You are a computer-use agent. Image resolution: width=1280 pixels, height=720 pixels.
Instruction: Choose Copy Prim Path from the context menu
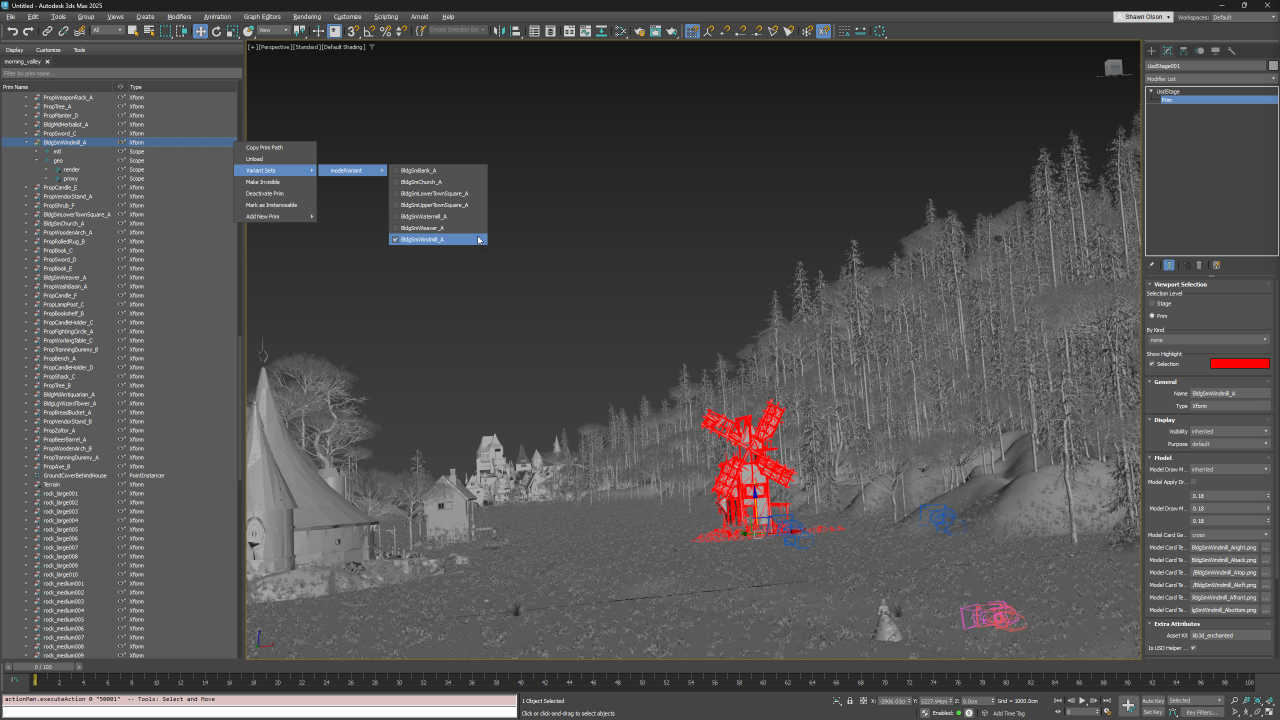pos(264,147)
